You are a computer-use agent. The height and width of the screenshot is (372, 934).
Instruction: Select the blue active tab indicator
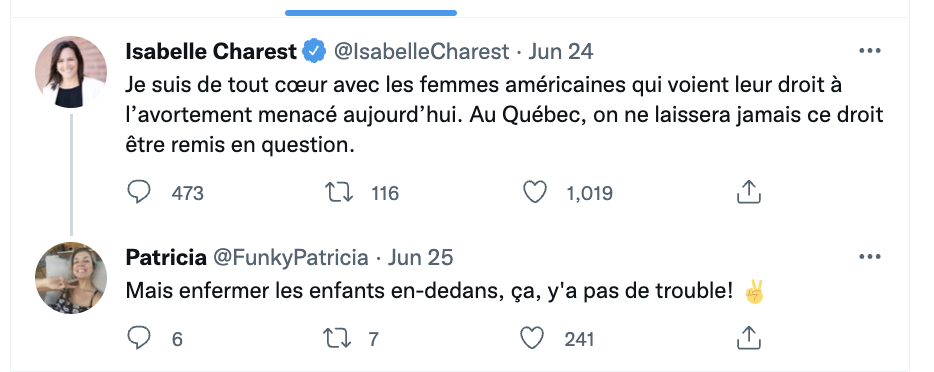371,12
